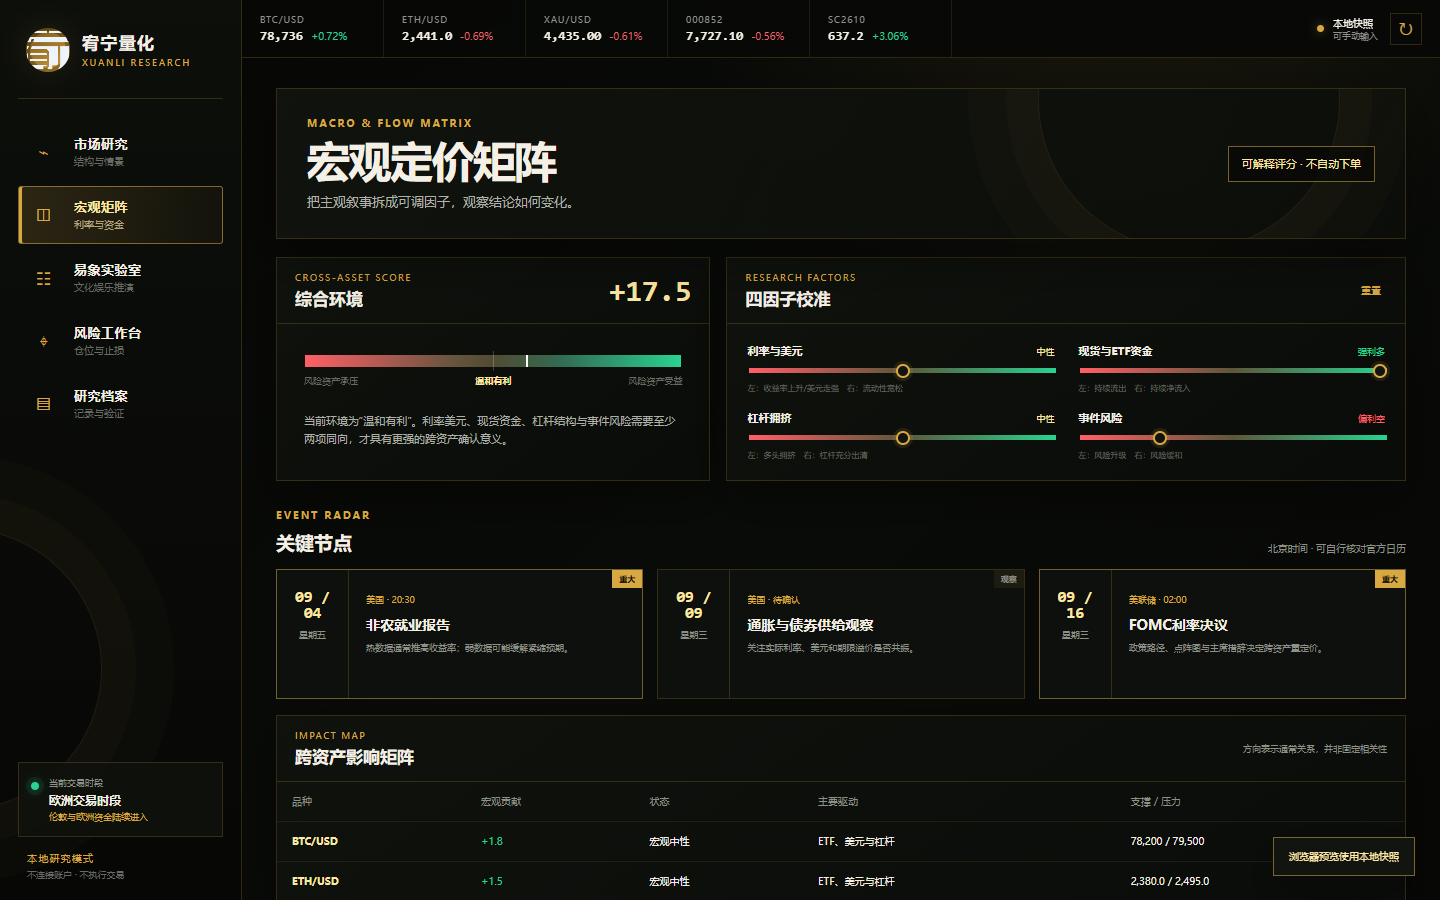Click the 000852 ticker at the top

(x=738, y=28)
